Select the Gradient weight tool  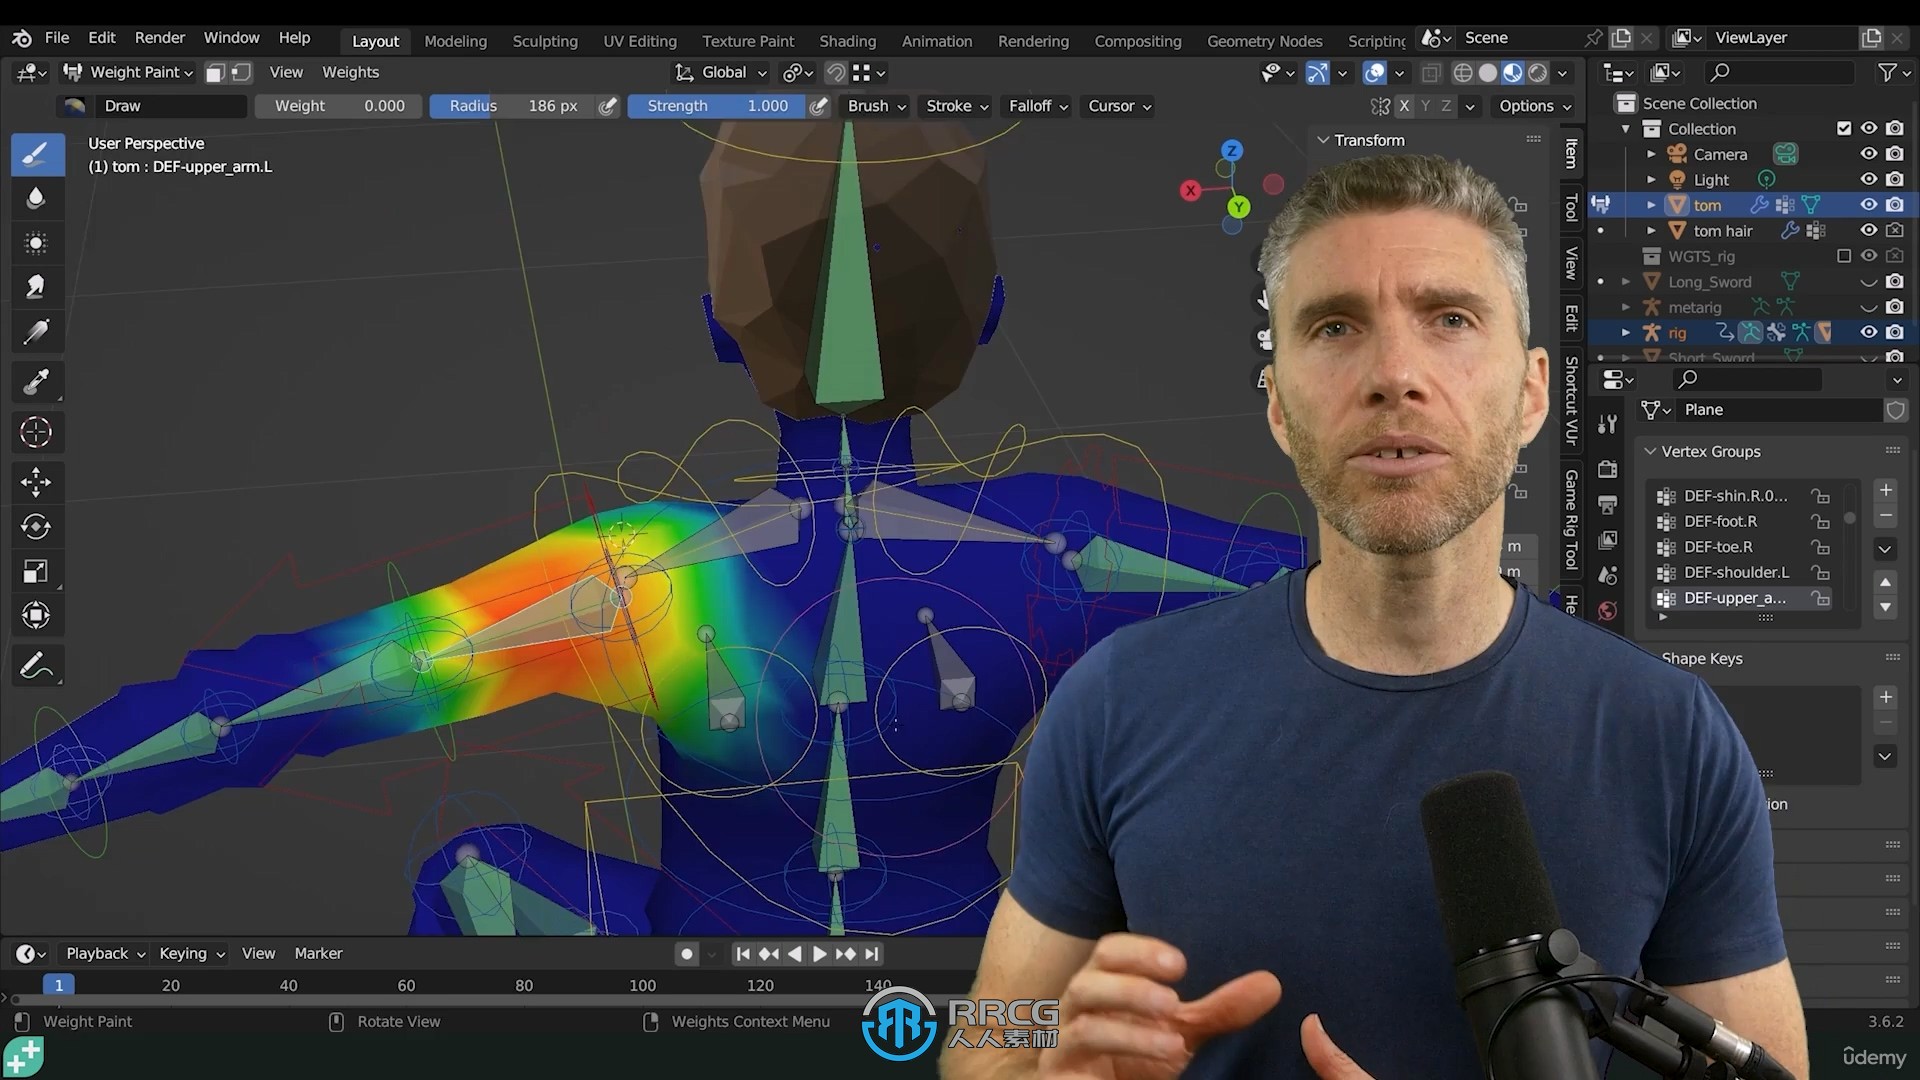coord(37,333)
